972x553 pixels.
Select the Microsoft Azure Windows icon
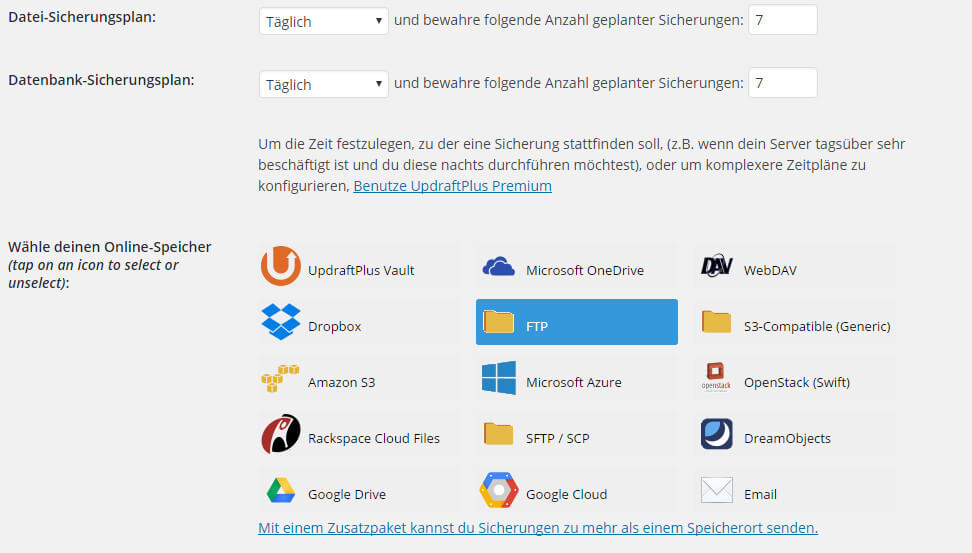[498, 378]
